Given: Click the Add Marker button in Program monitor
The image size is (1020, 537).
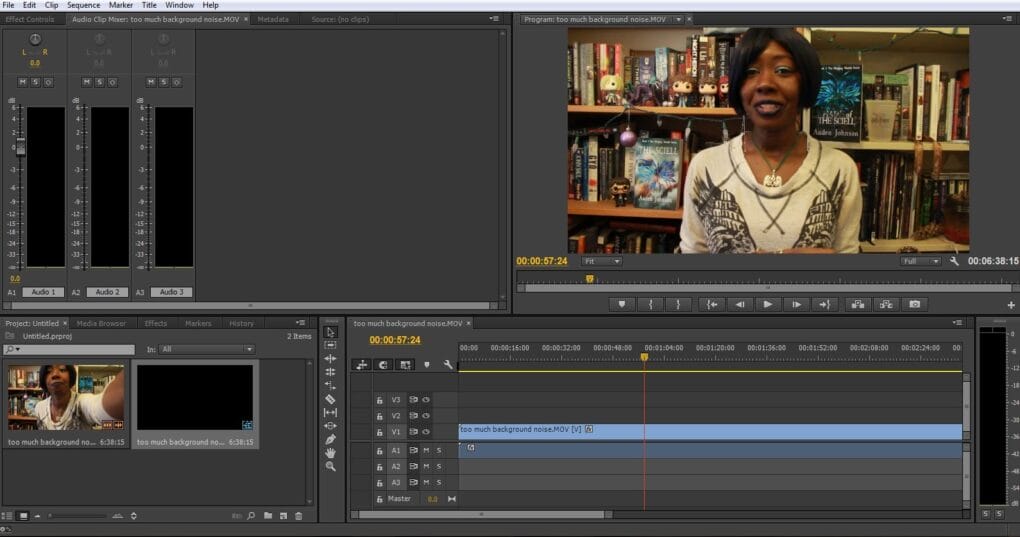Looking at the screenshot, I should click(622, 304).
